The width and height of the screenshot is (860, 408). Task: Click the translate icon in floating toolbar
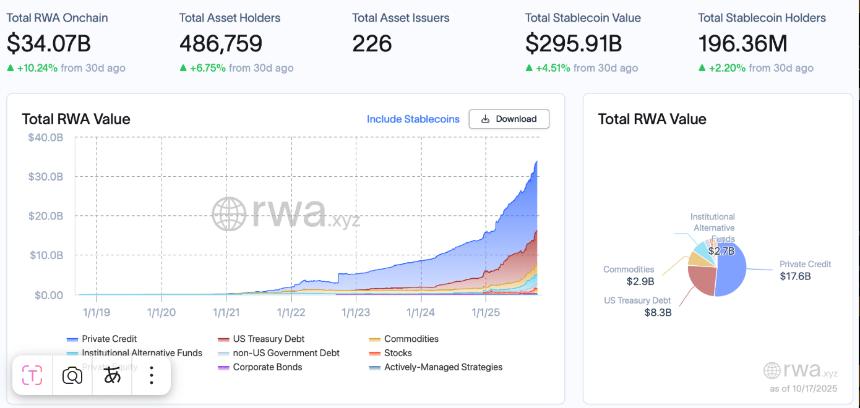[112, 375]
